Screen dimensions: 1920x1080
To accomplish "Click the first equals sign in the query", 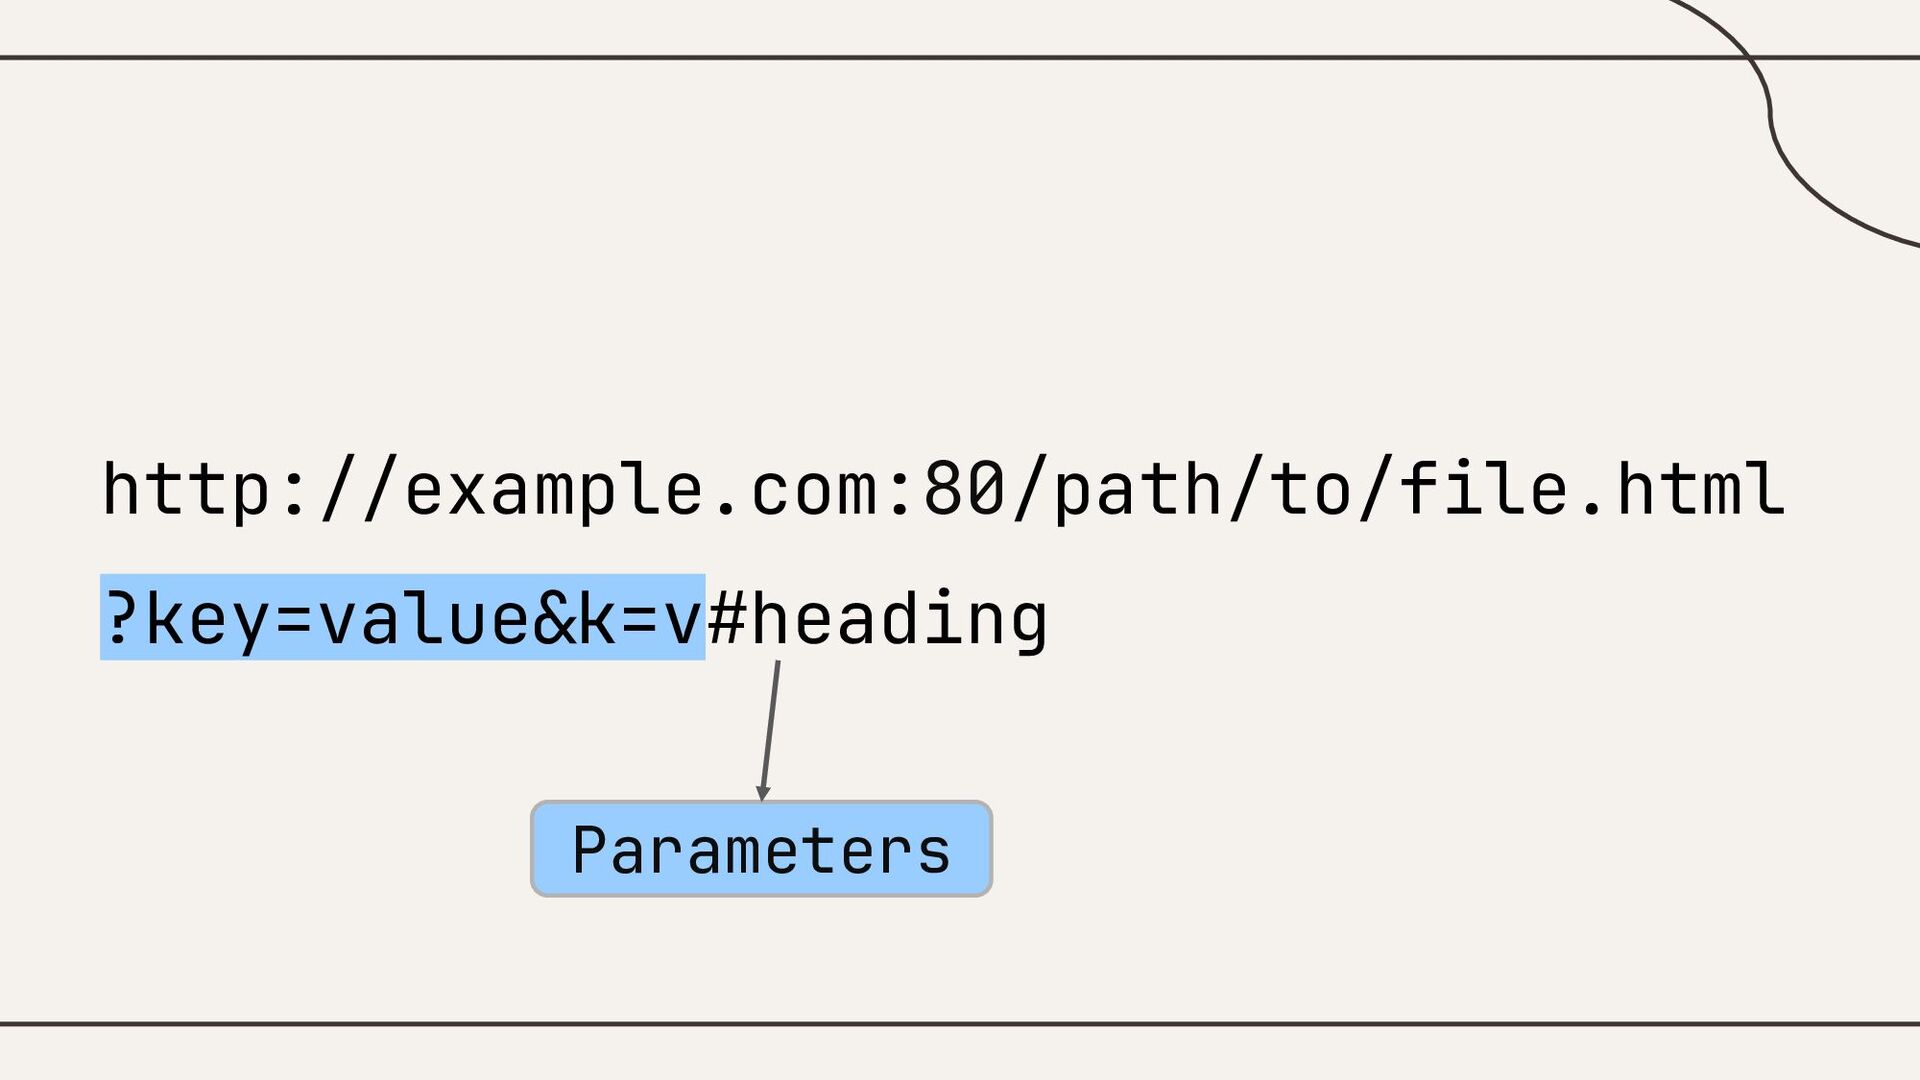I will (x=294, y=619).
